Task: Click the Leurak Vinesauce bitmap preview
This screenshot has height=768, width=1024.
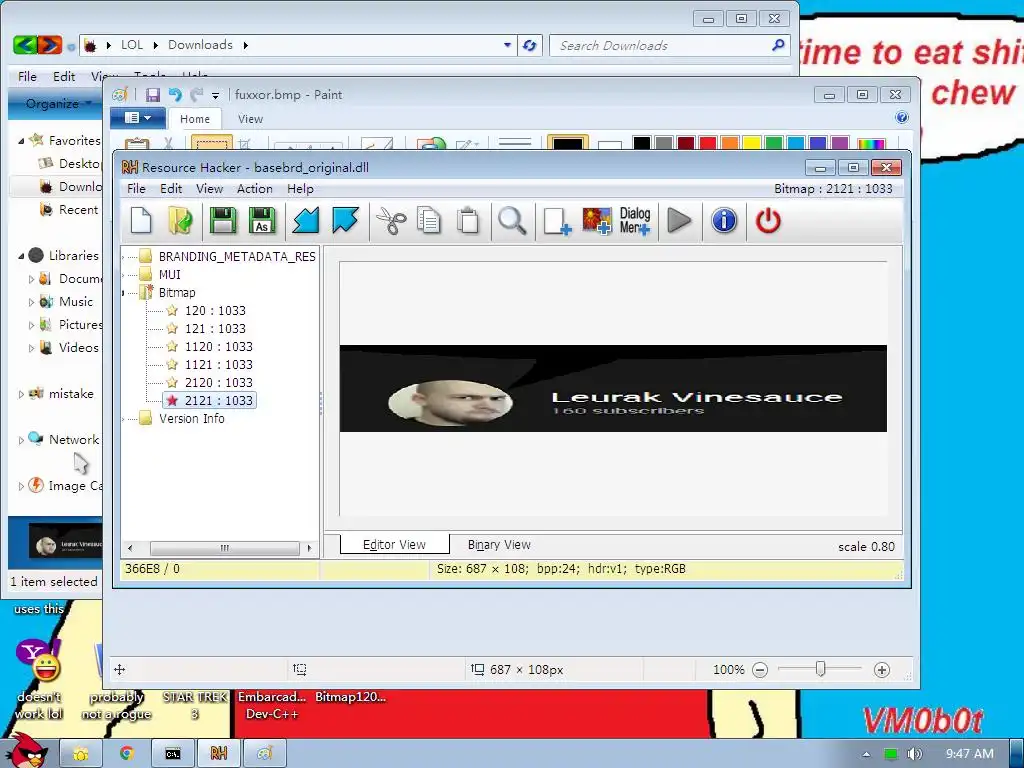Action: pyautogui.click(x=613, y=389)
